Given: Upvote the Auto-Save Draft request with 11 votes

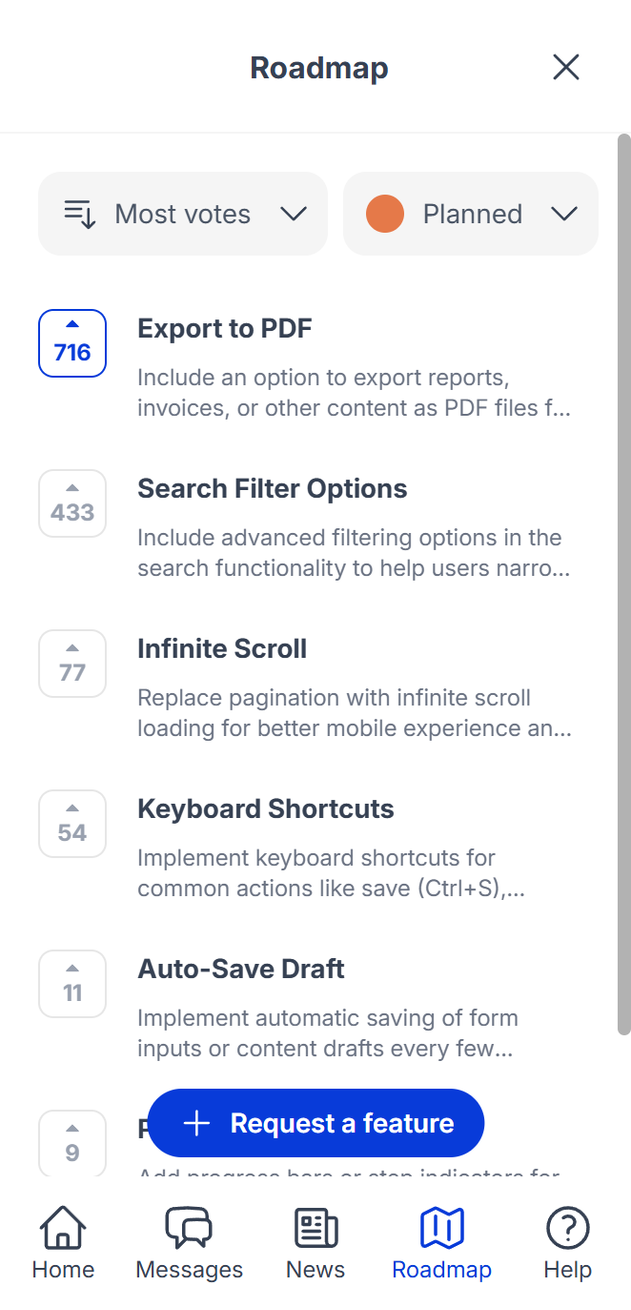Looking at the screenshot, I should [x=72, y=983].
